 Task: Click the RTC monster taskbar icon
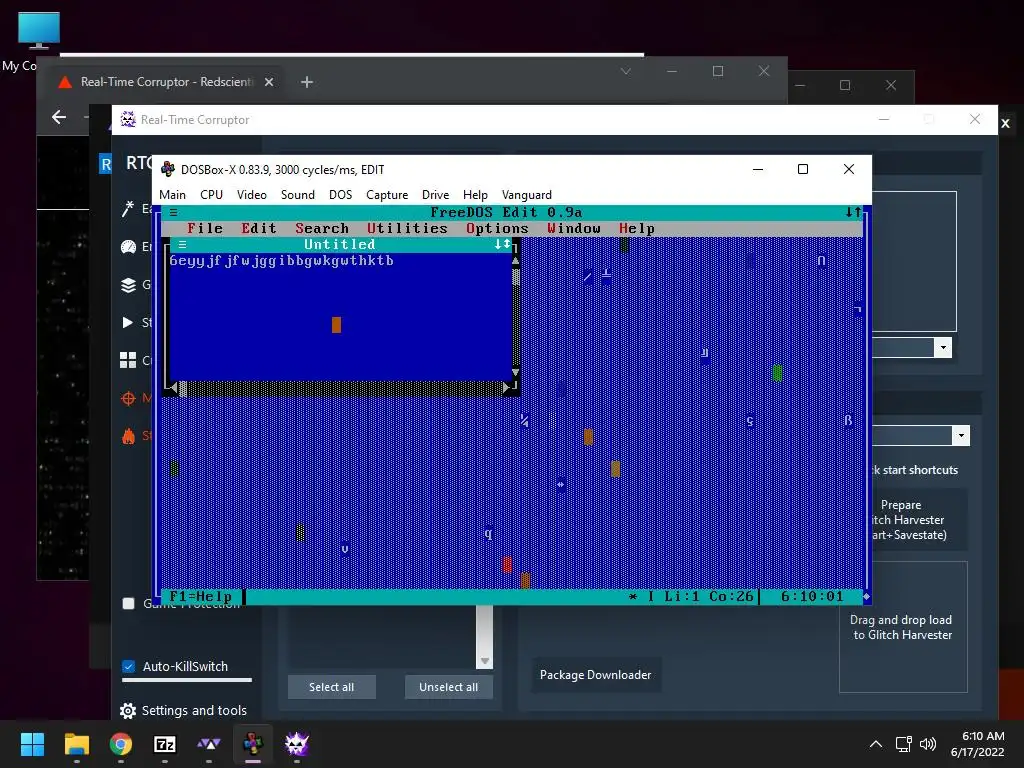[x=296, y=744]
